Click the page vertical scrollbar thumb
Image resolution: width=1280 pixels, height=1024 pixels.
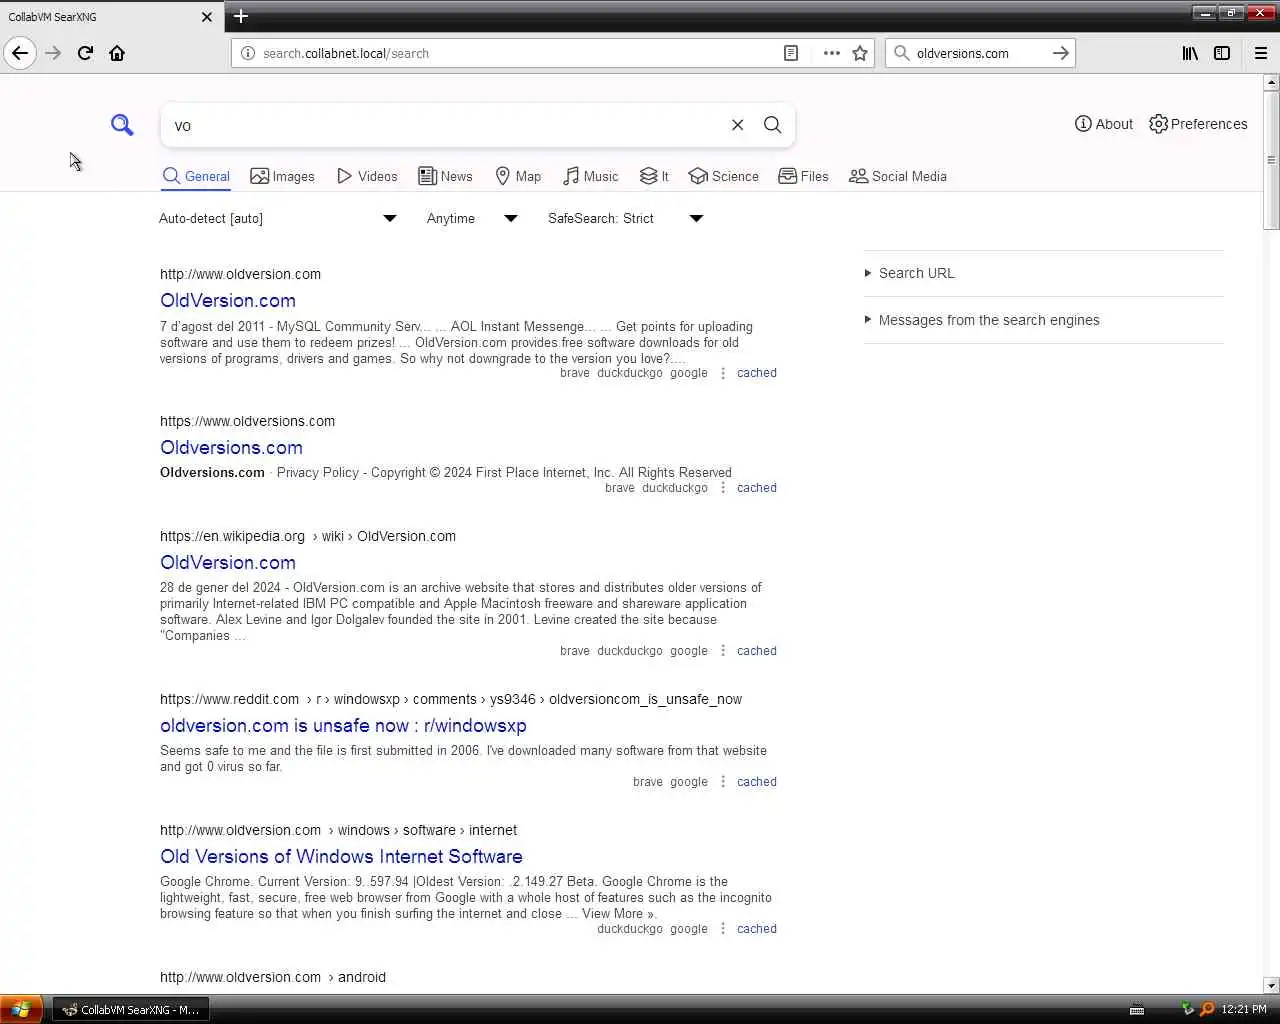1271,160
